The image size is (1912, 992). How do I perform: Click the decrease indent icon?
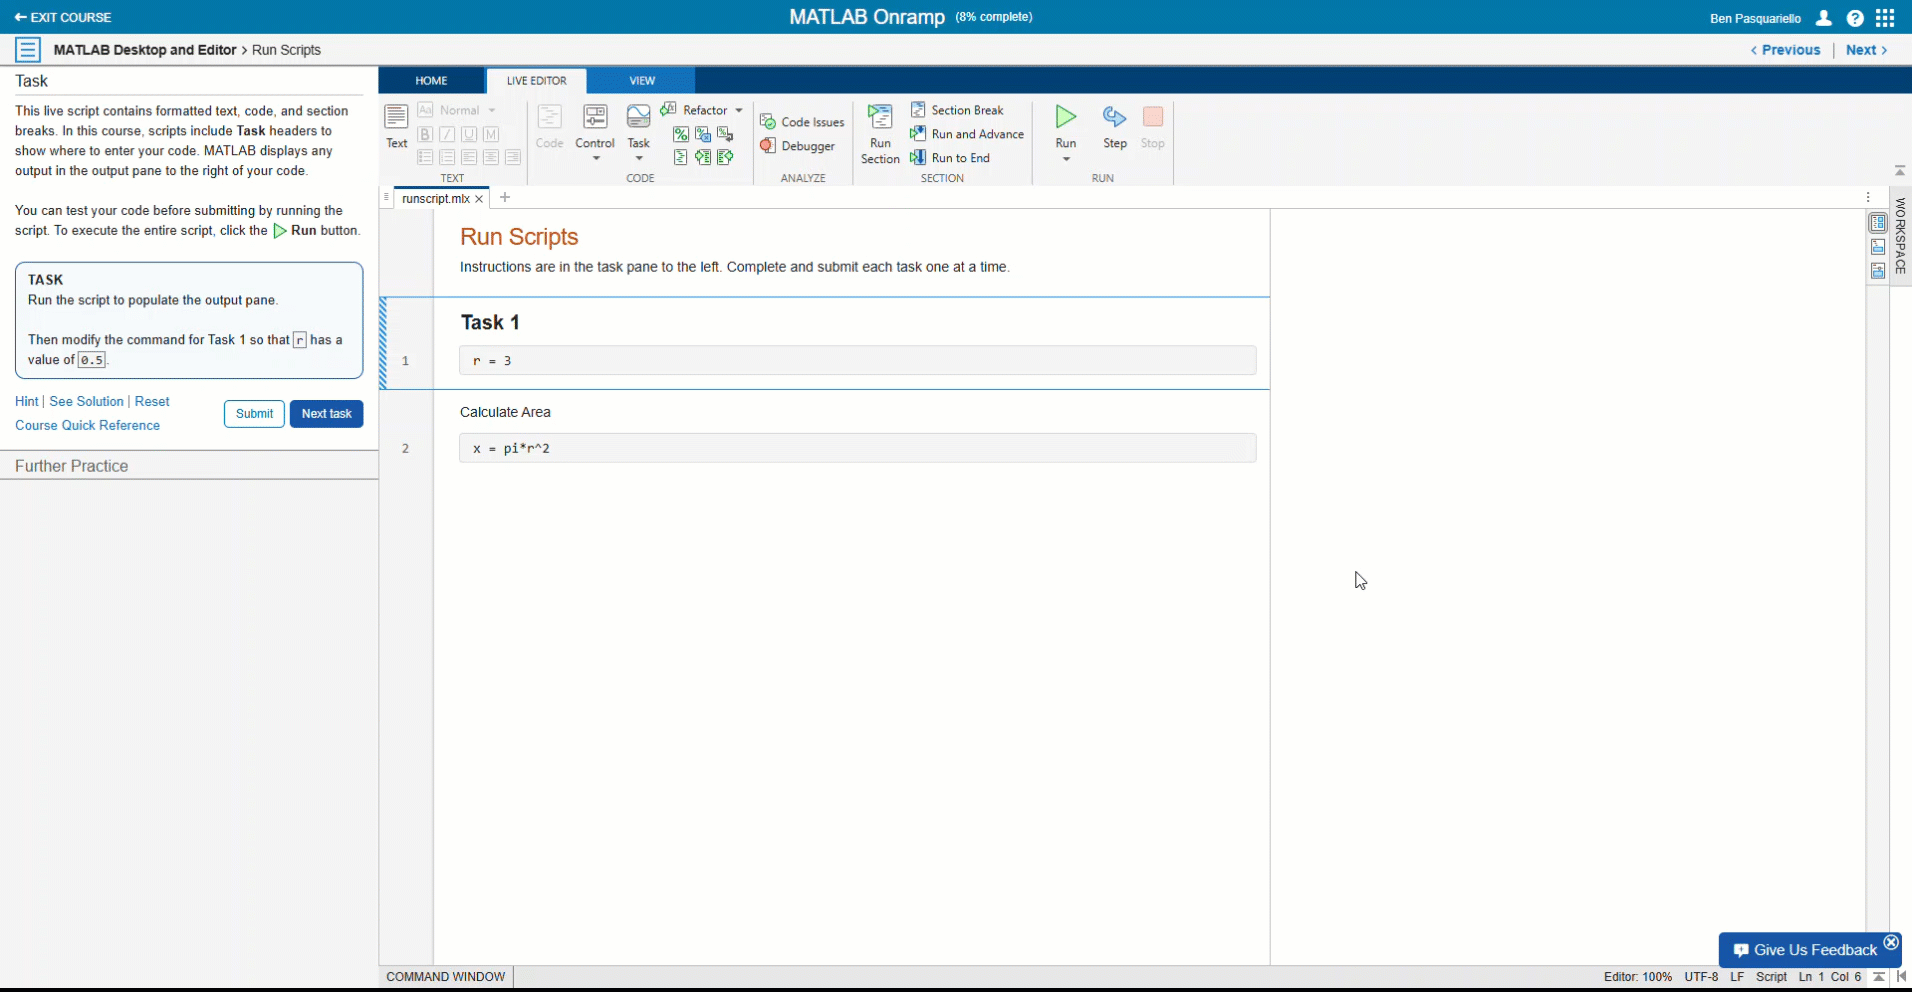tap(725, 157)
